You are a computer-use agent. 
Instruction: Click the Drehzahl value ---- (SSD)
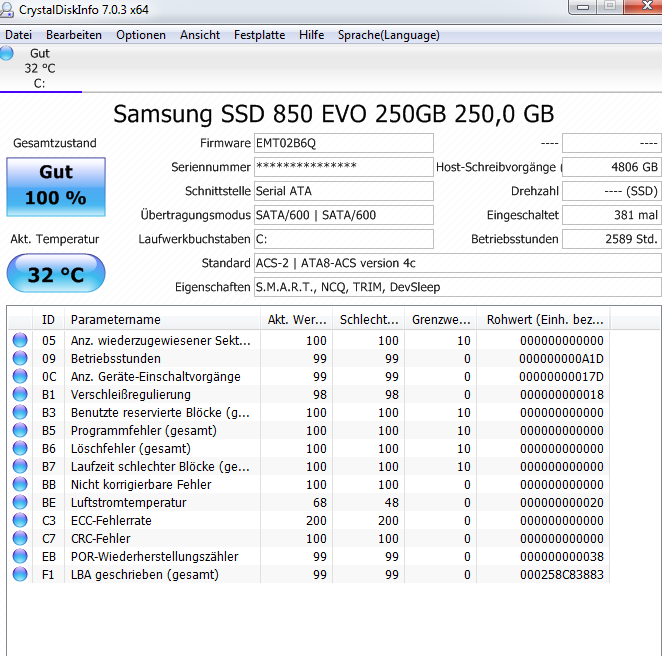point(612,191)
